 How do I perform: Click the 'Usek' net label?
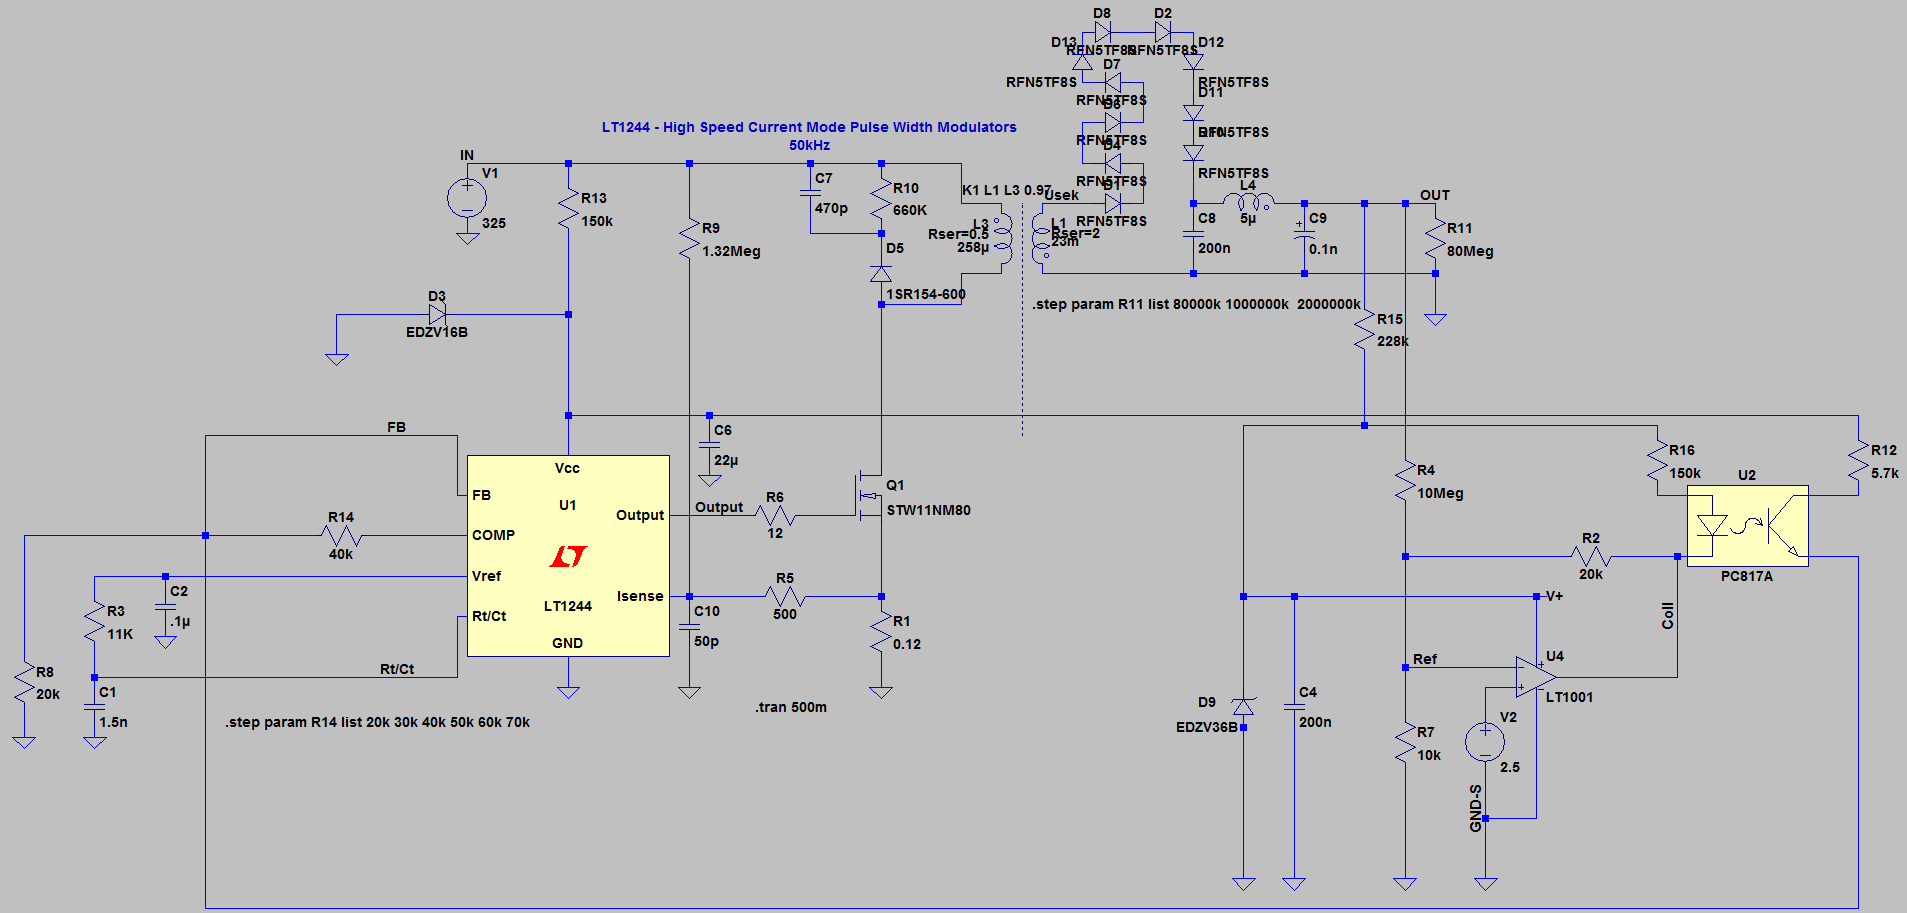coord(1062,195)
